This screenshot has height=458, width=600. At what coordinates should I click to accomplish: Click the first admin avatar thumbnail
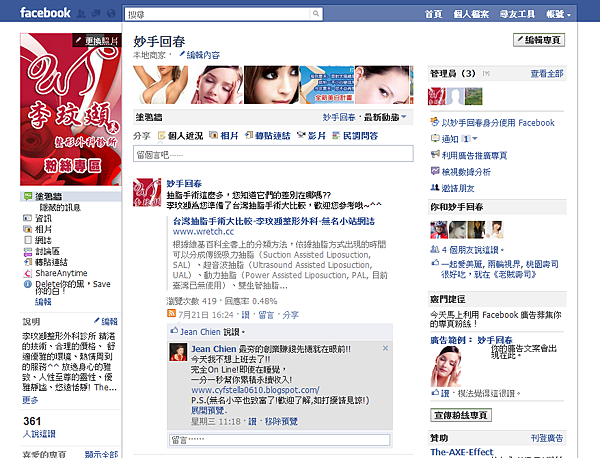[x=437, y=96]
